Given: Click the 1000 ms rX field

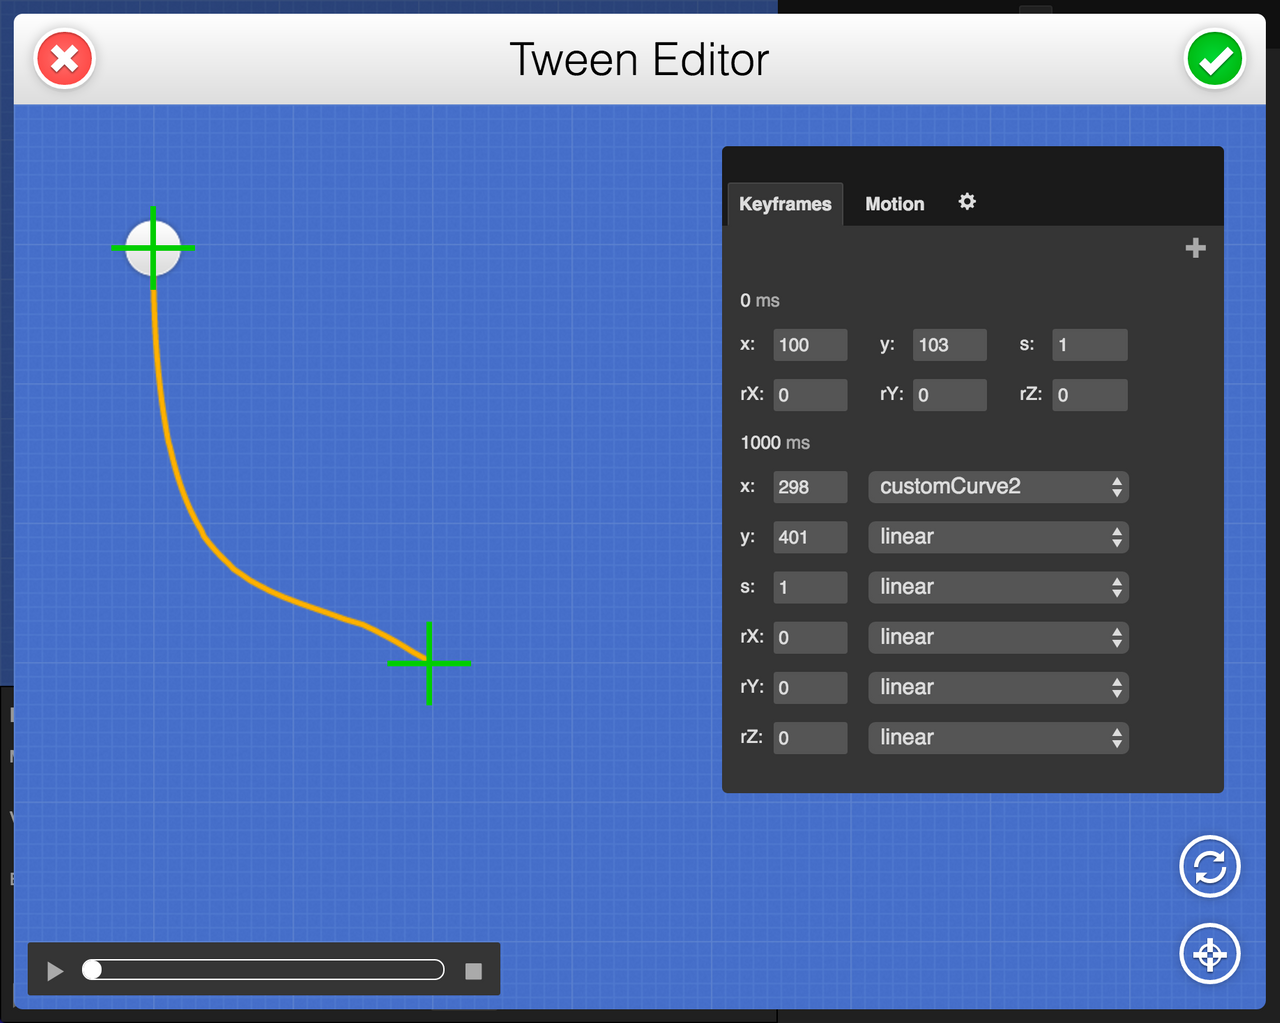Looking at the screenshot, I should pyautogui.click(x=811, y=637).
